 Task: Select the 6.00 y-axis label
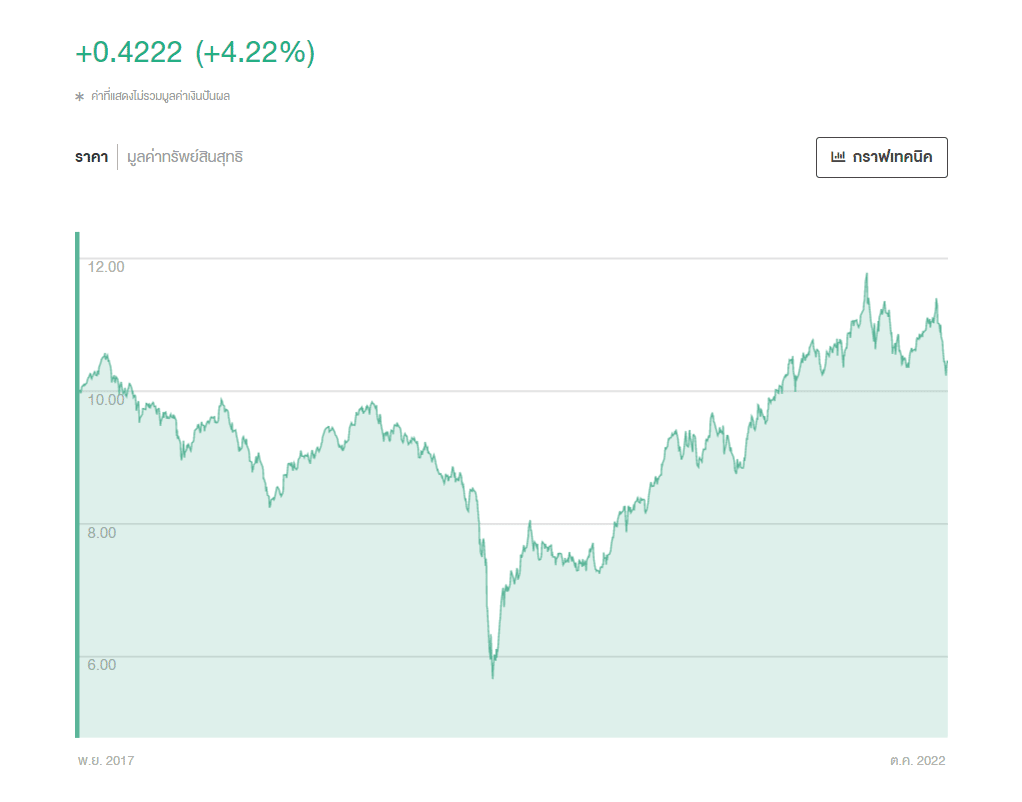pos(102,665)
